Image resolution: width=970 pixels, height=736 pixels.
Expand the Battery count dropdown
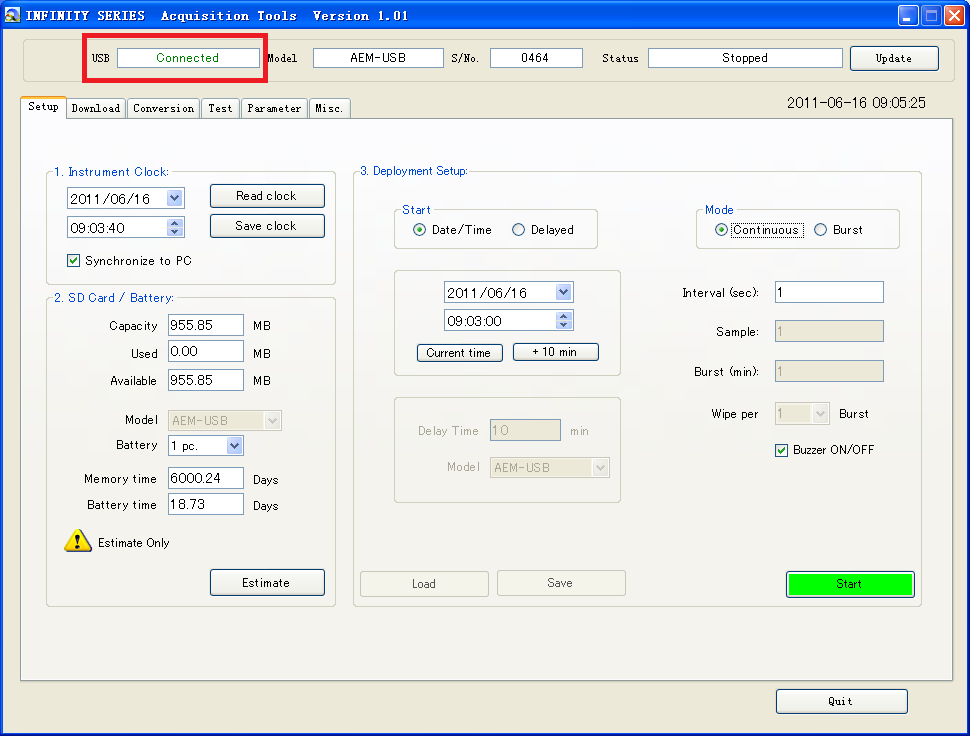click(x=234, y=446)
